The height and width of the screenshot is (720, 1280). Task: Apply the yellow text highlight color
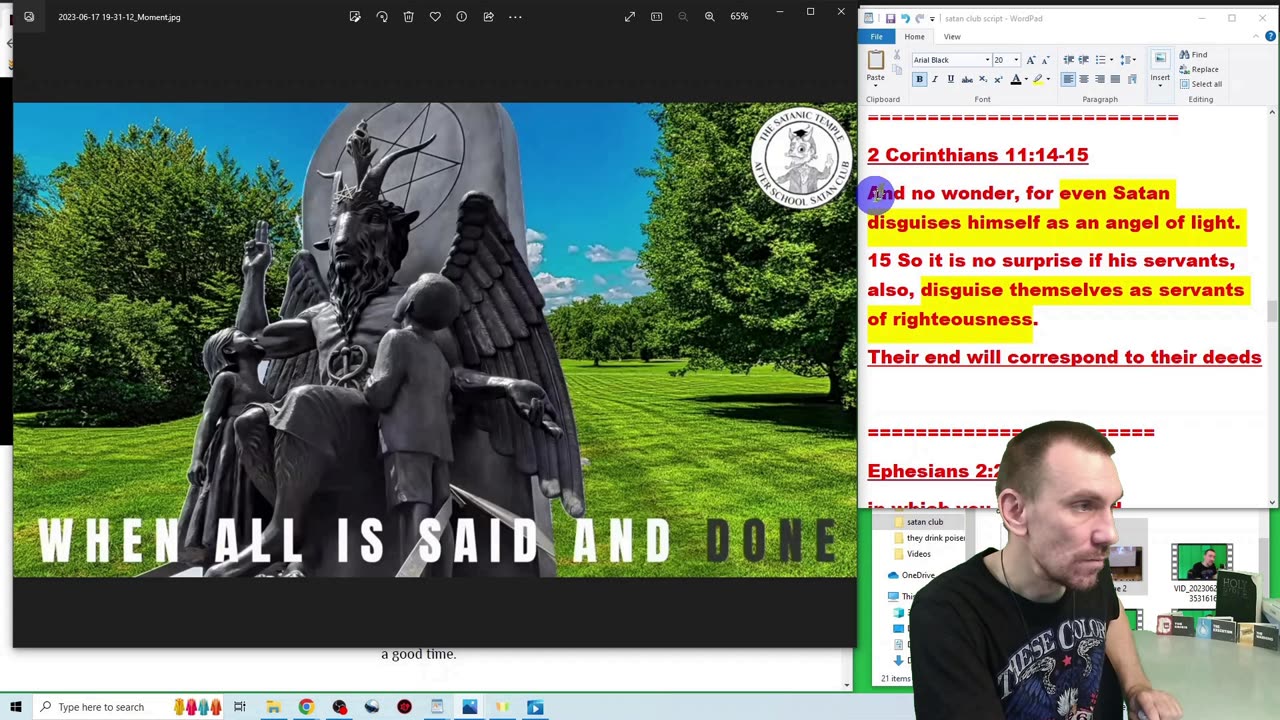tap(1038, 79)
